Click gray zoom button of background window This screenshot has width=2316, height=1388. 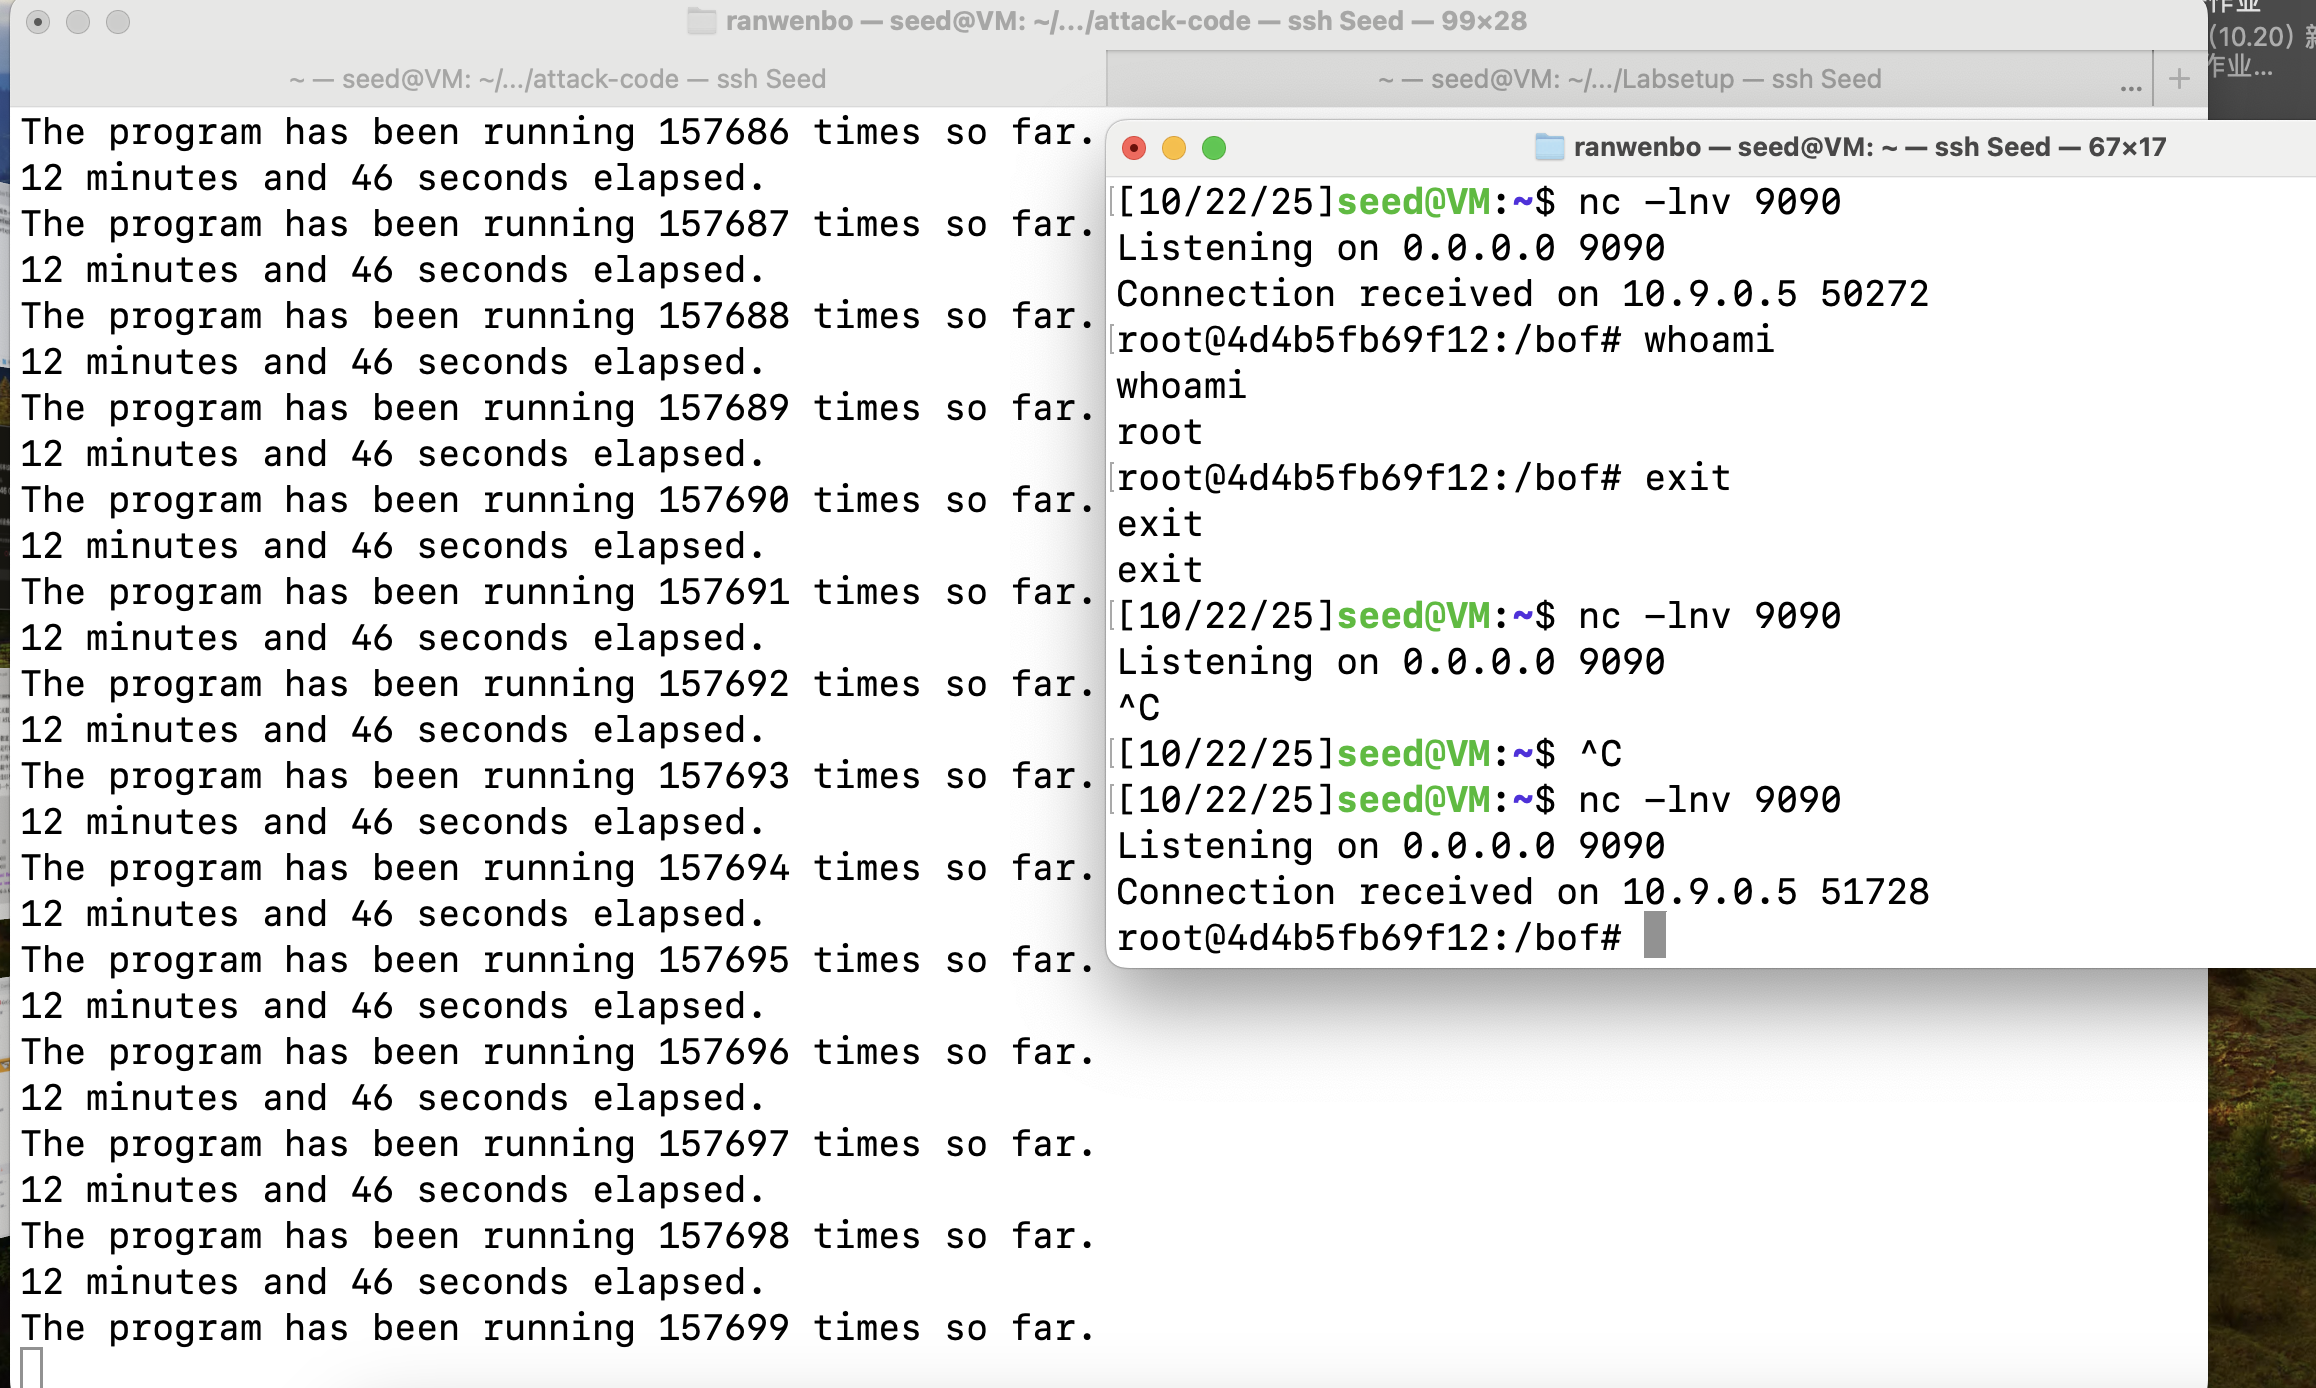(118, 22)
